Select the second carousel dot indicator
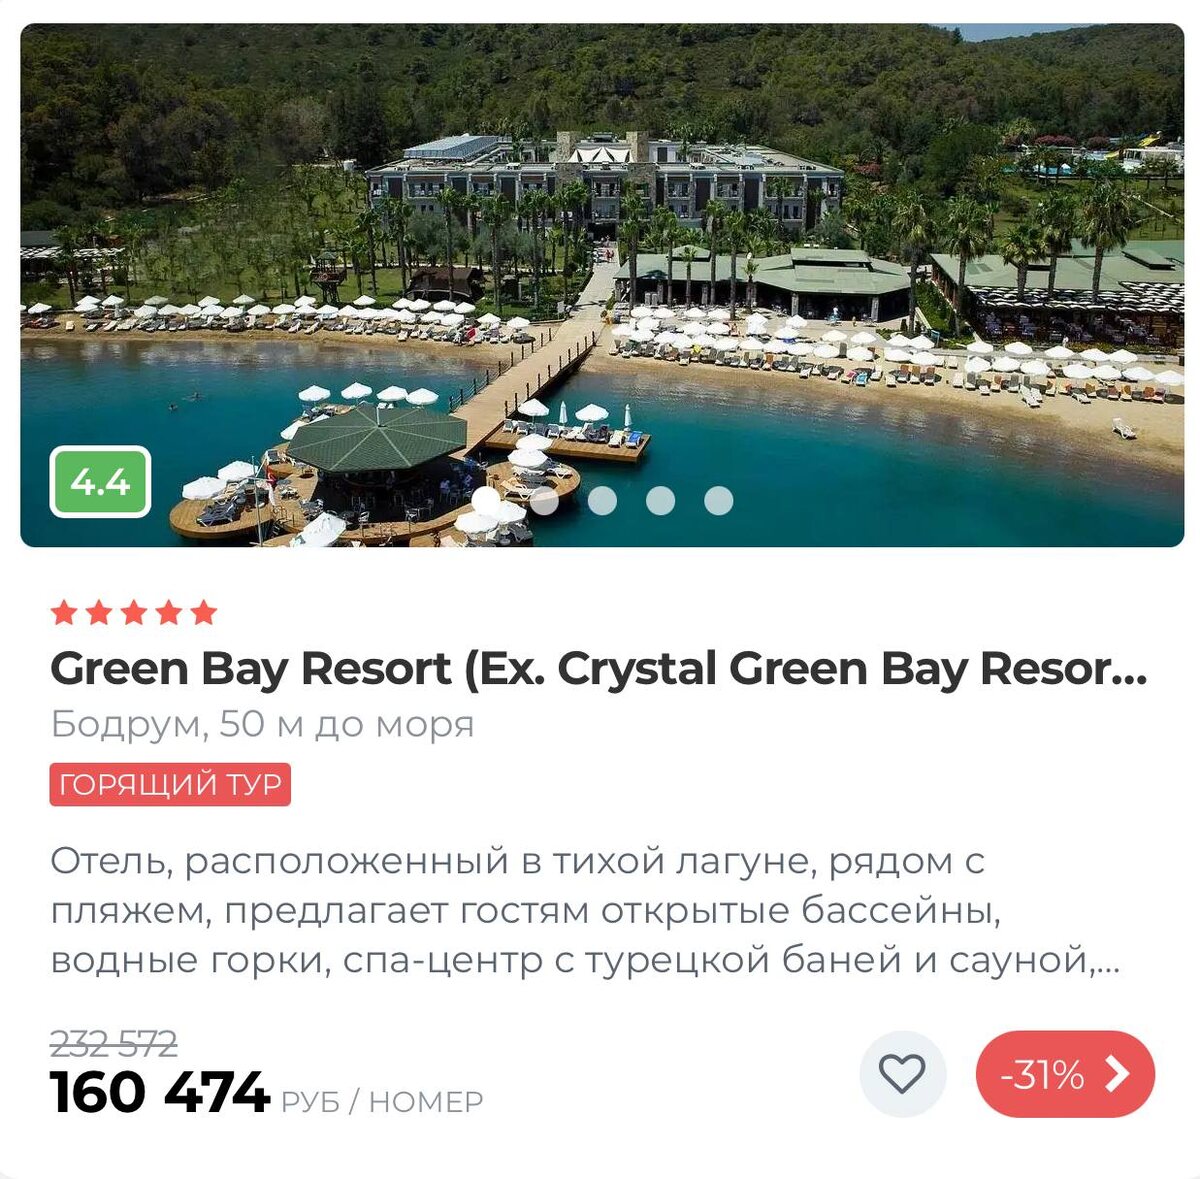The height and width of the screenshot is (1179, 1200). (x=544, y=500)
